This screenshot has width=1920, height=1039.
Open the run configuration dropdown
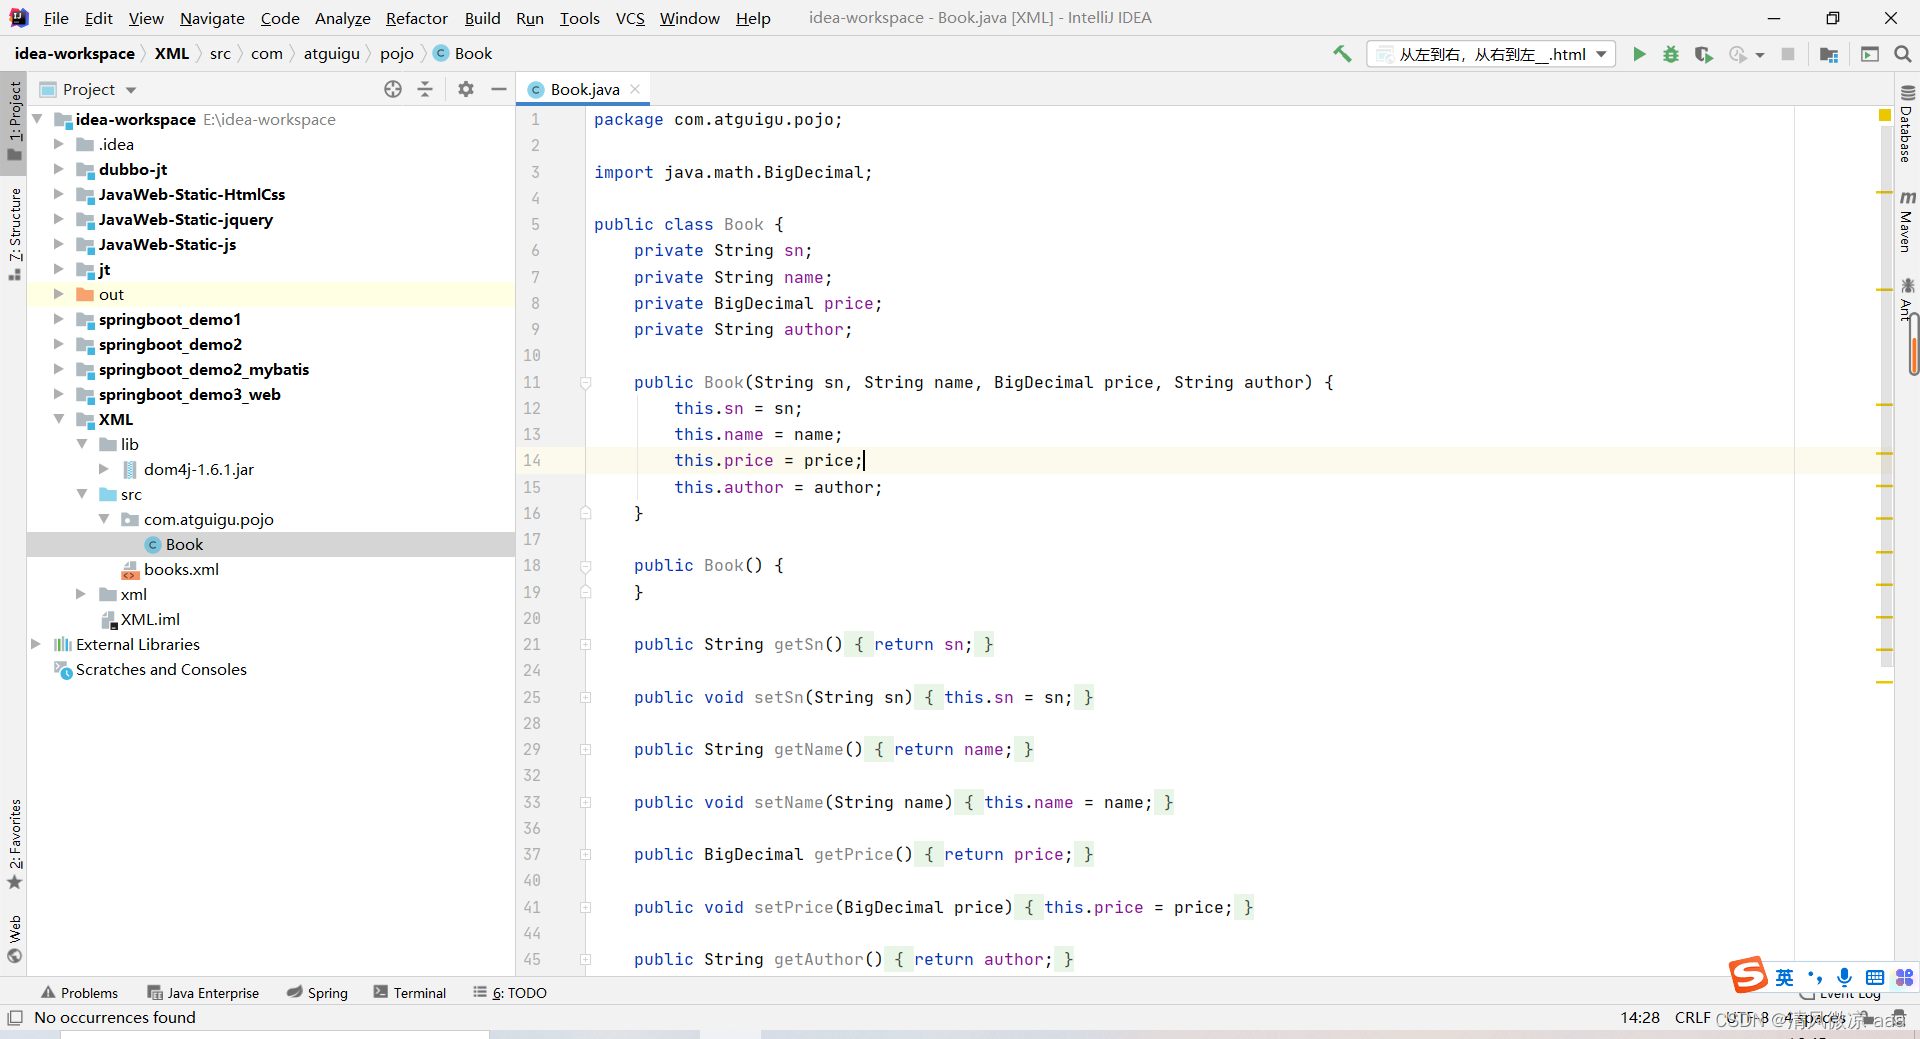coord(1492,54)
